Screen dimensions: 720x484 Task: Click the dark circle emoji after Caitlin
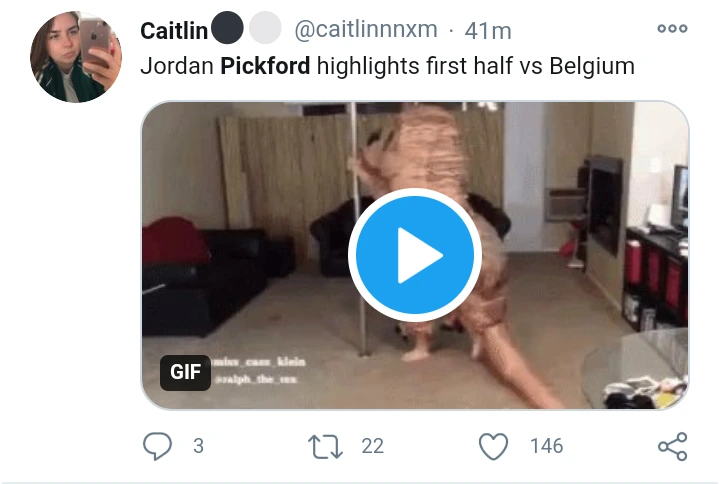coord(227,28)
